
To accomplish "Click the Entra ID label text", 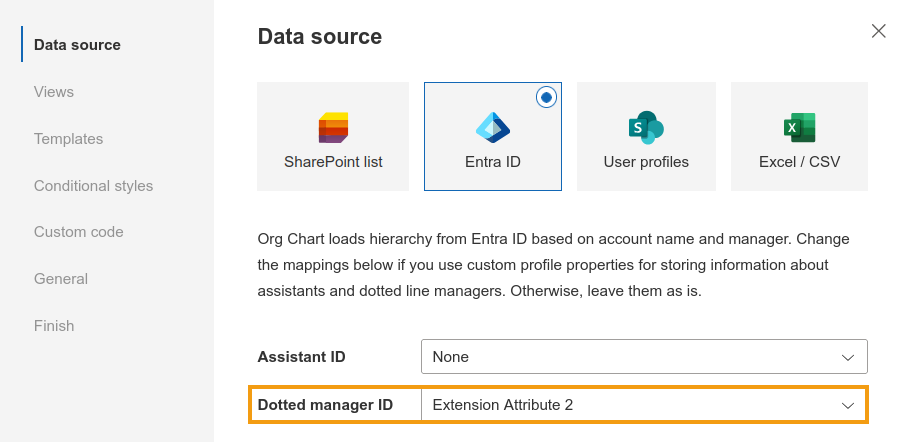I will click(x=493, y=162).
